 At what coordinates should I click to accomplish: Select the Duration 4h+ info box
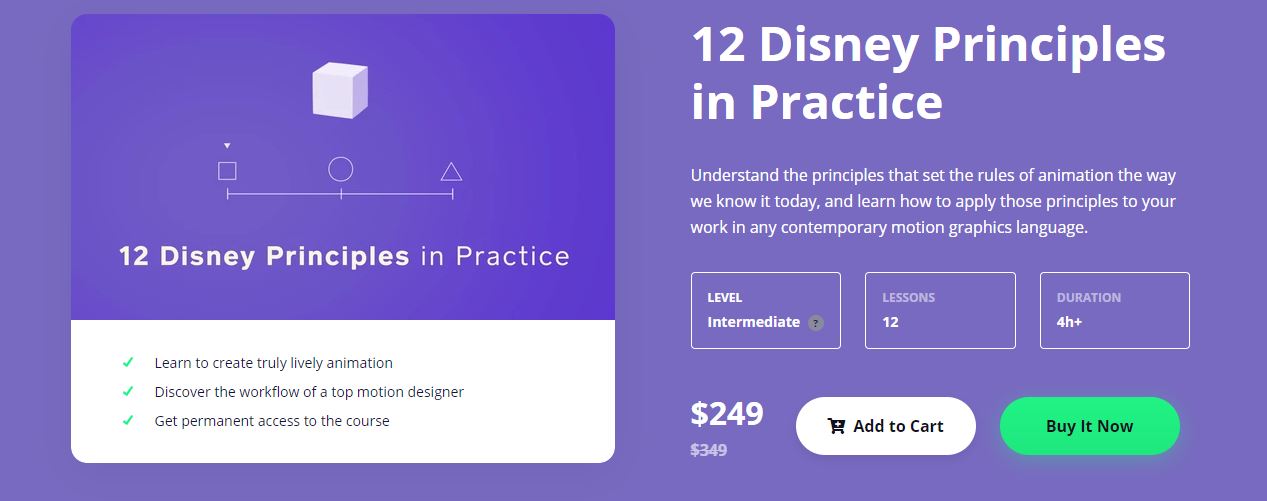pyautogui.click(x=1114, y=310)
